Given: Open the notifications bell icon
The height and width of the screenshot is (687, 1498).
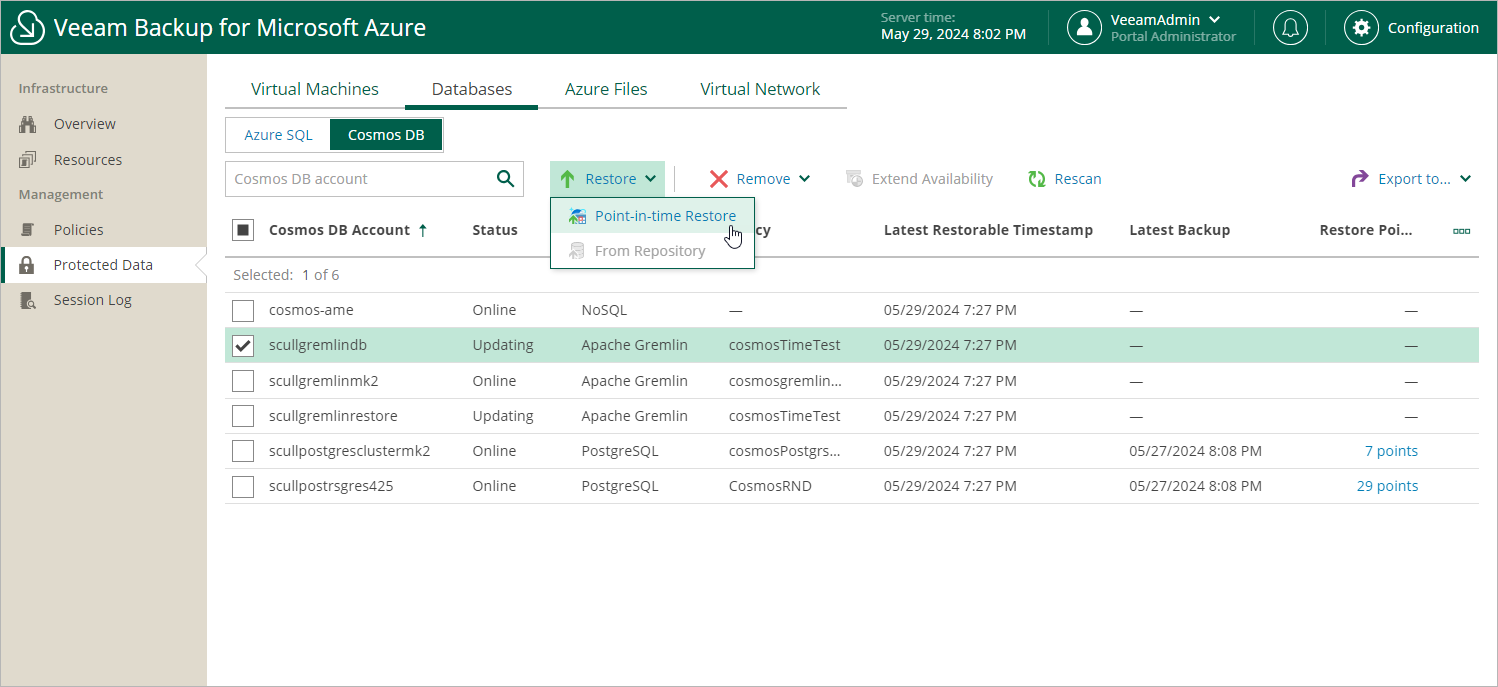Looking at the screenshot, I should point(1290,27).
